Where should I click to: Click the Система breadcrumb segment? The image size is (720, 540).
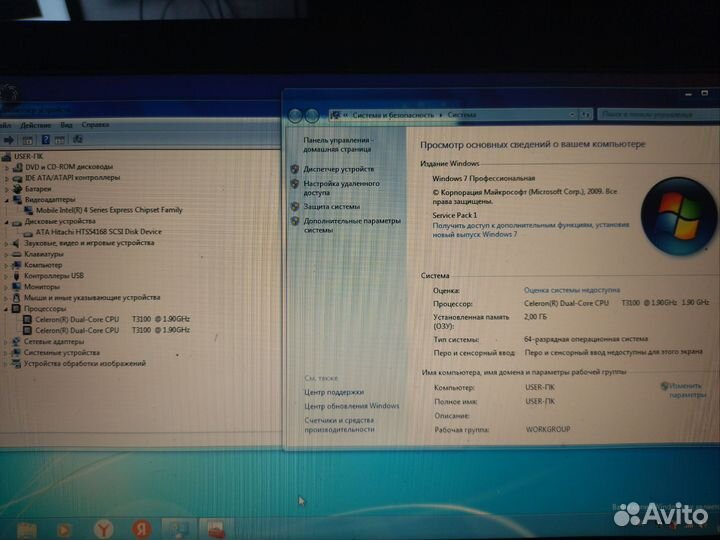click(462, 115)
